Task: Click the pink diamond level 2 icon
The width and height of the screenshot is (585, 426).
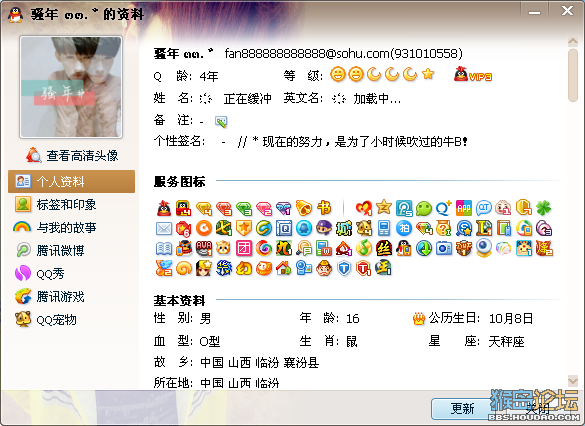Action: [x=264, y=208]
